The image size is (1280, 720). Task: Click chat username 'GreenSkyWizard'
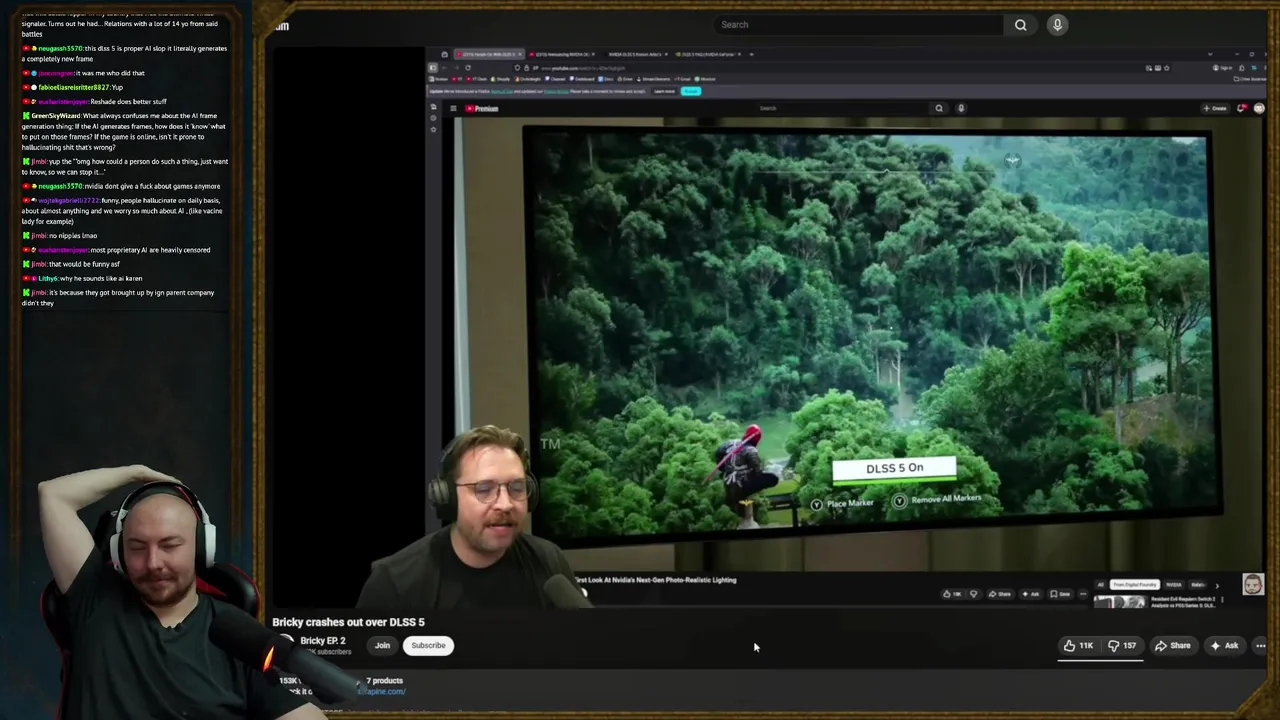click(x=56, y=116)
